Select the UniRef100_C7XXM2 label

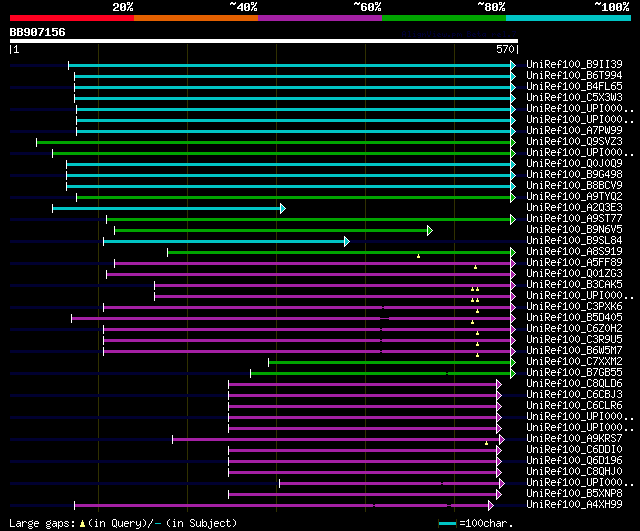[574, 362]
